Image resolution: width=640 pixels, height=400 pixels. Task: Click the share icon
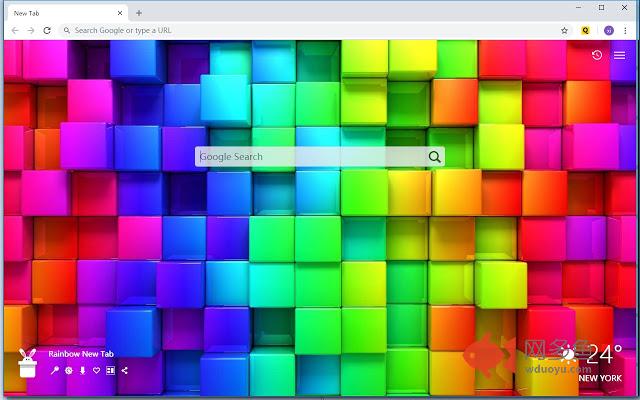pos(124,370)
